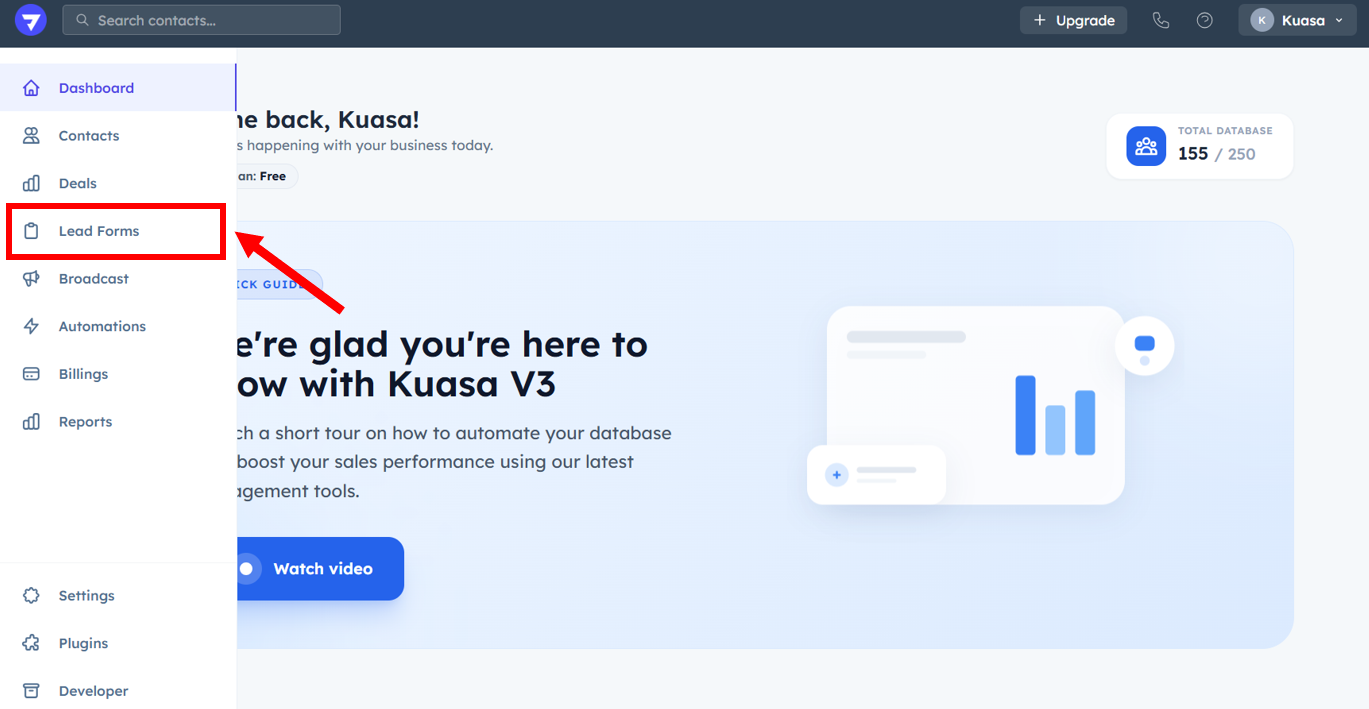Click the Plugins puzzle piece icon
Image resolution: width=1369 pixels, height=709 pixels.
pyautogui.click(x=31, y=643)
